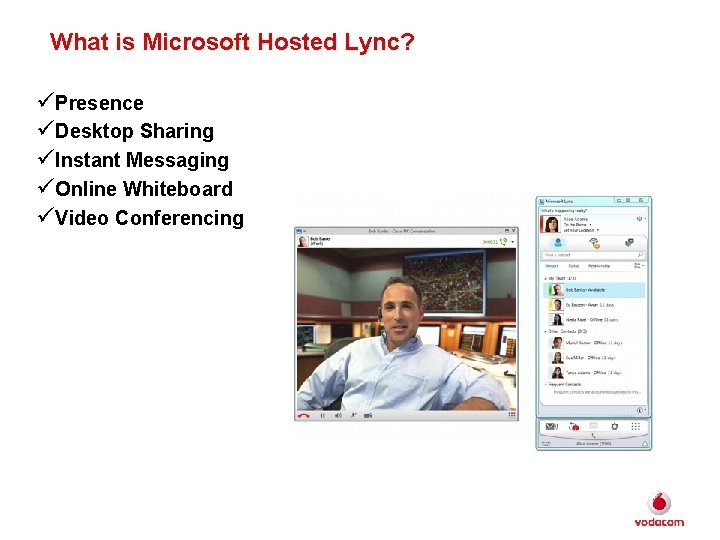
Task: Select the third My Team contact, Offline
Action: 594,320
